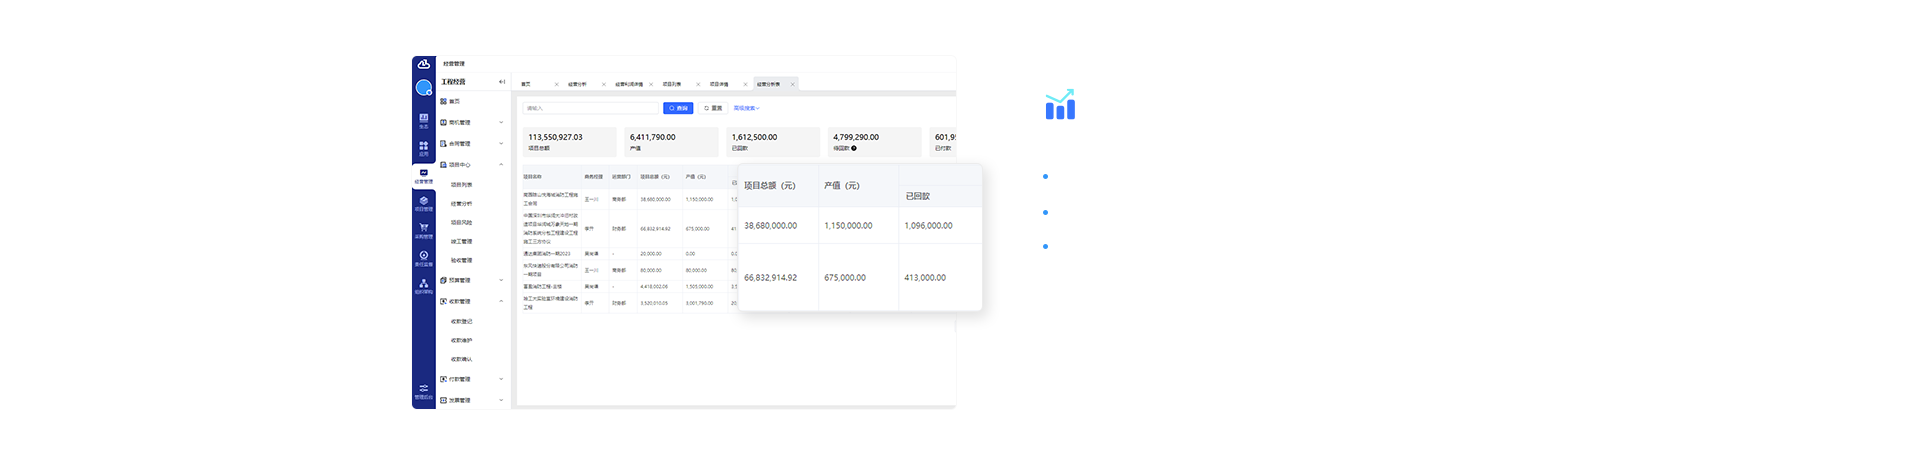The width and height of the screenshot is (1920, 463).
Task: Open 项目列表 in the side menu
Action: 461,185
